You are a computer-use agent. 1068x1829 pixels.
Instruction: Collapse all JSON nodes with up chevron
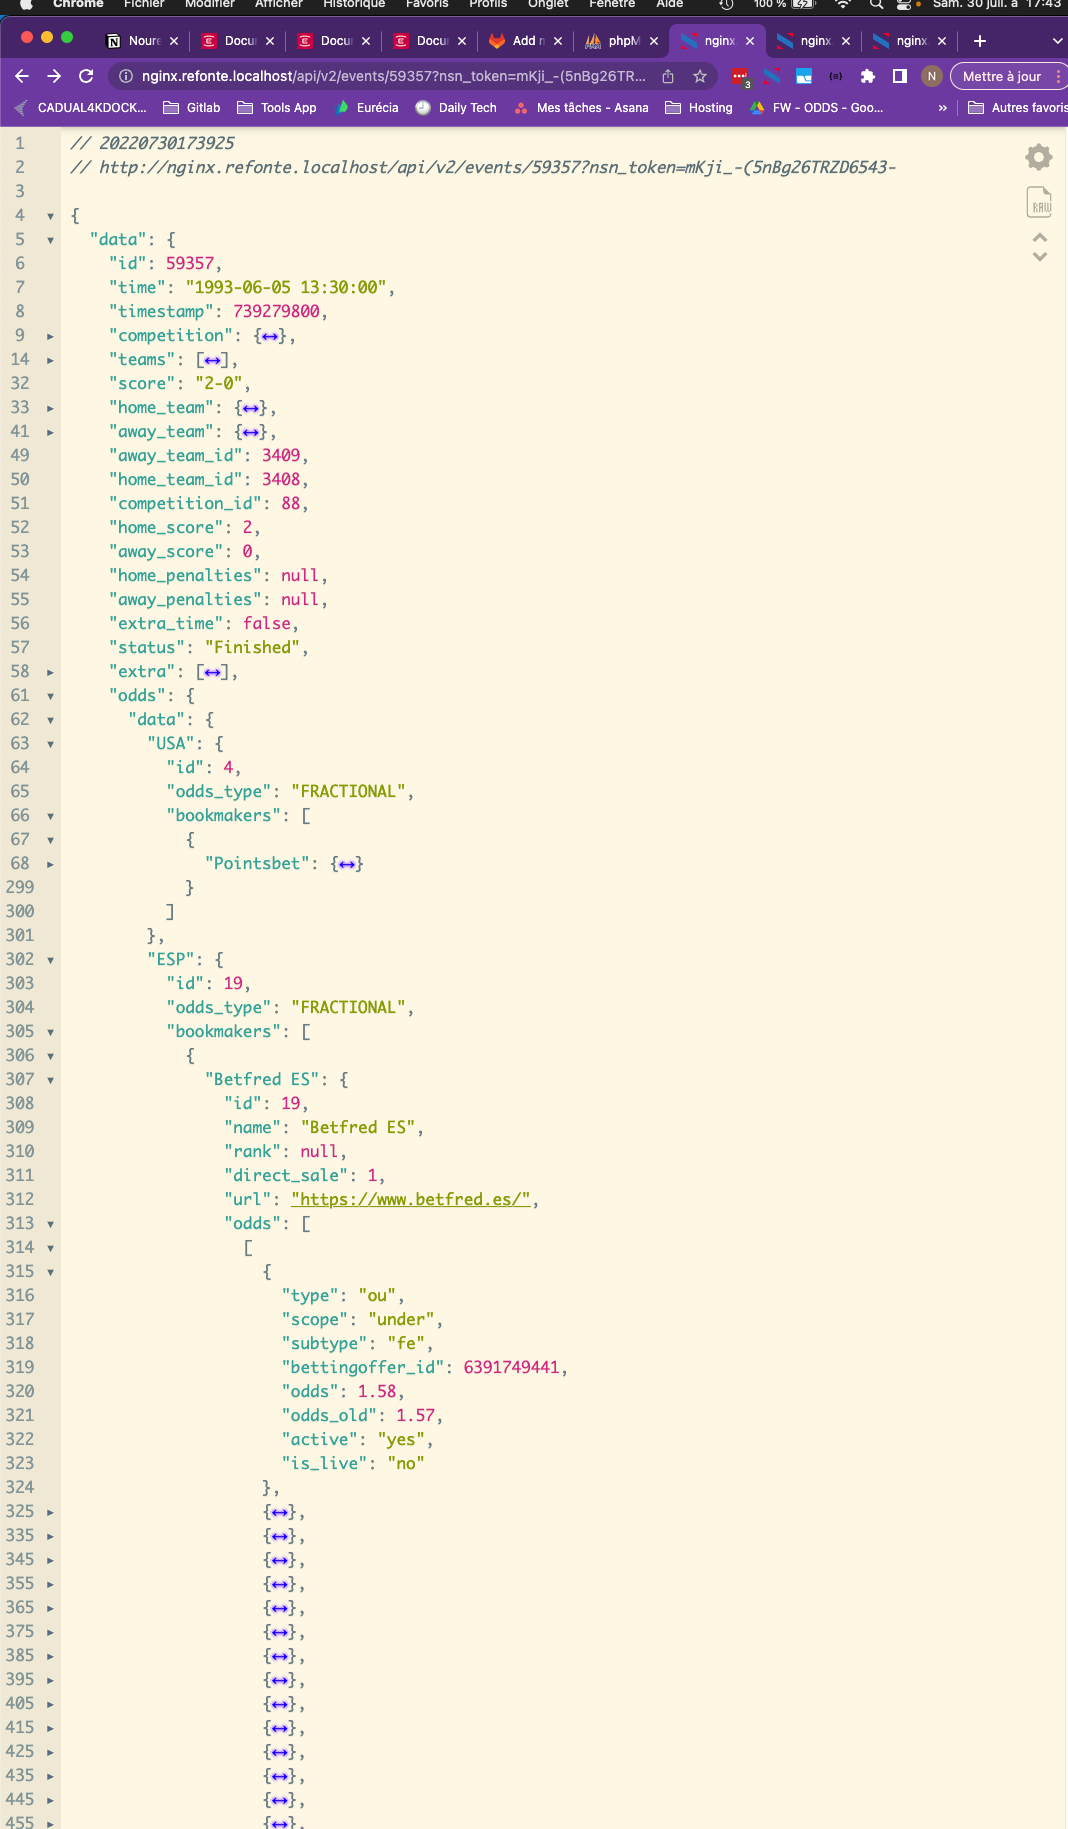click(1040, 238)
